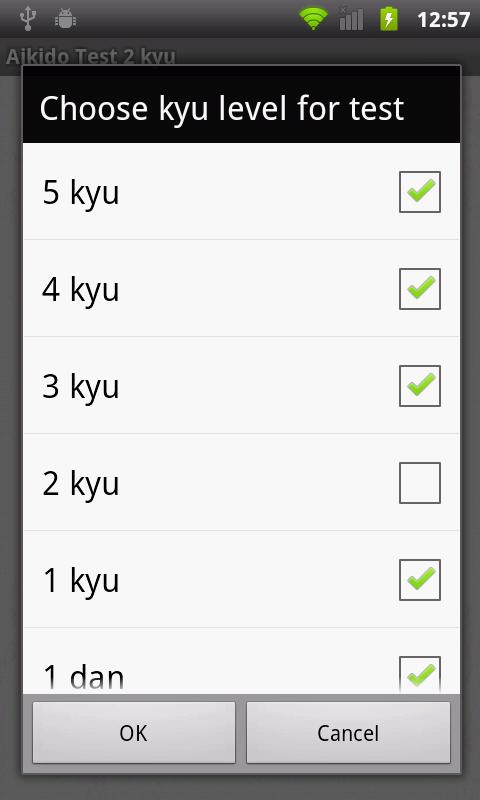Select the 5 kyu list row label
Screen dimensions: 480x800
pos(81,194)
